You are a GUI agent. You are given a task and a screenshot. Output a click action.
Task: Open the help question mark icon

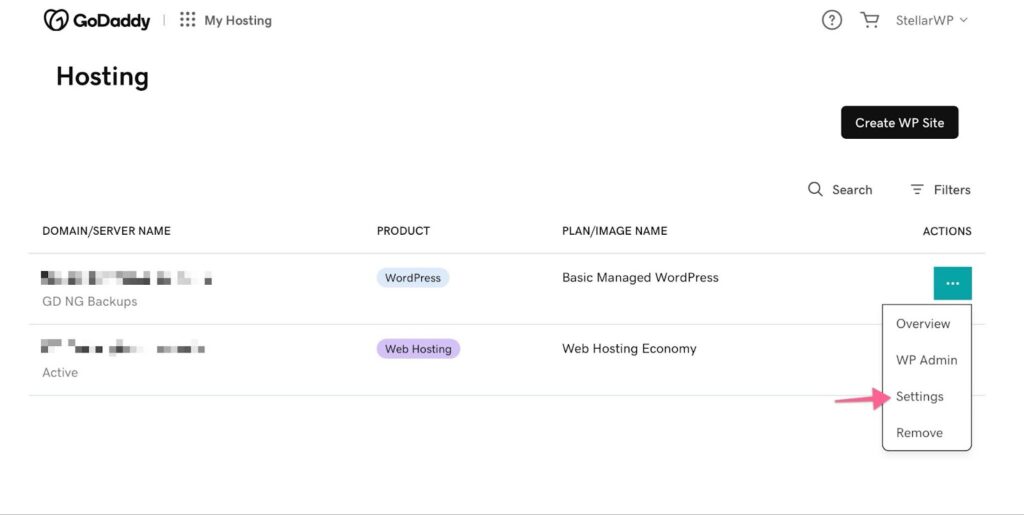click(x=832, y=20)
